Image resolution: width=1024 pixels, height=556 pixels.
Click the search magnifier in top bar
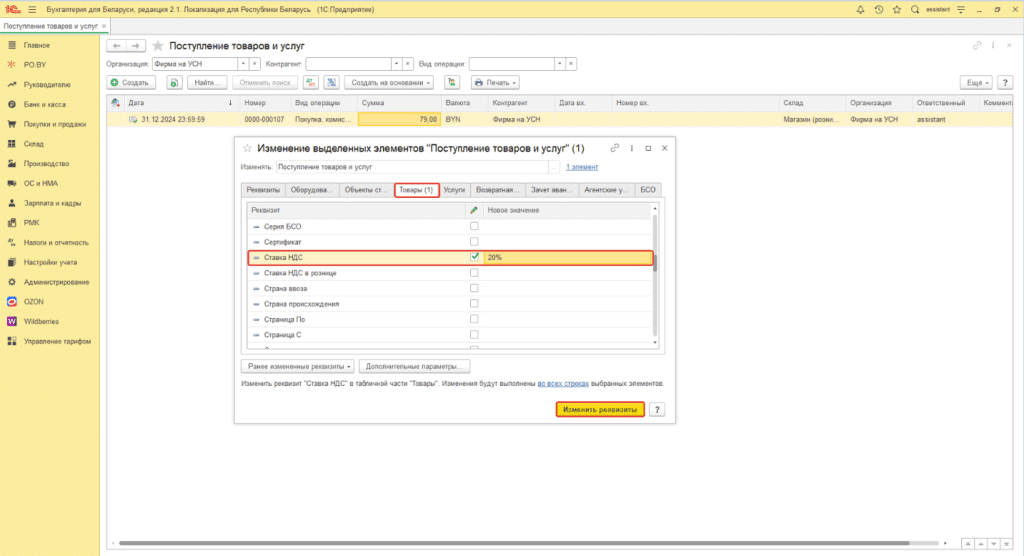[914, 9]
